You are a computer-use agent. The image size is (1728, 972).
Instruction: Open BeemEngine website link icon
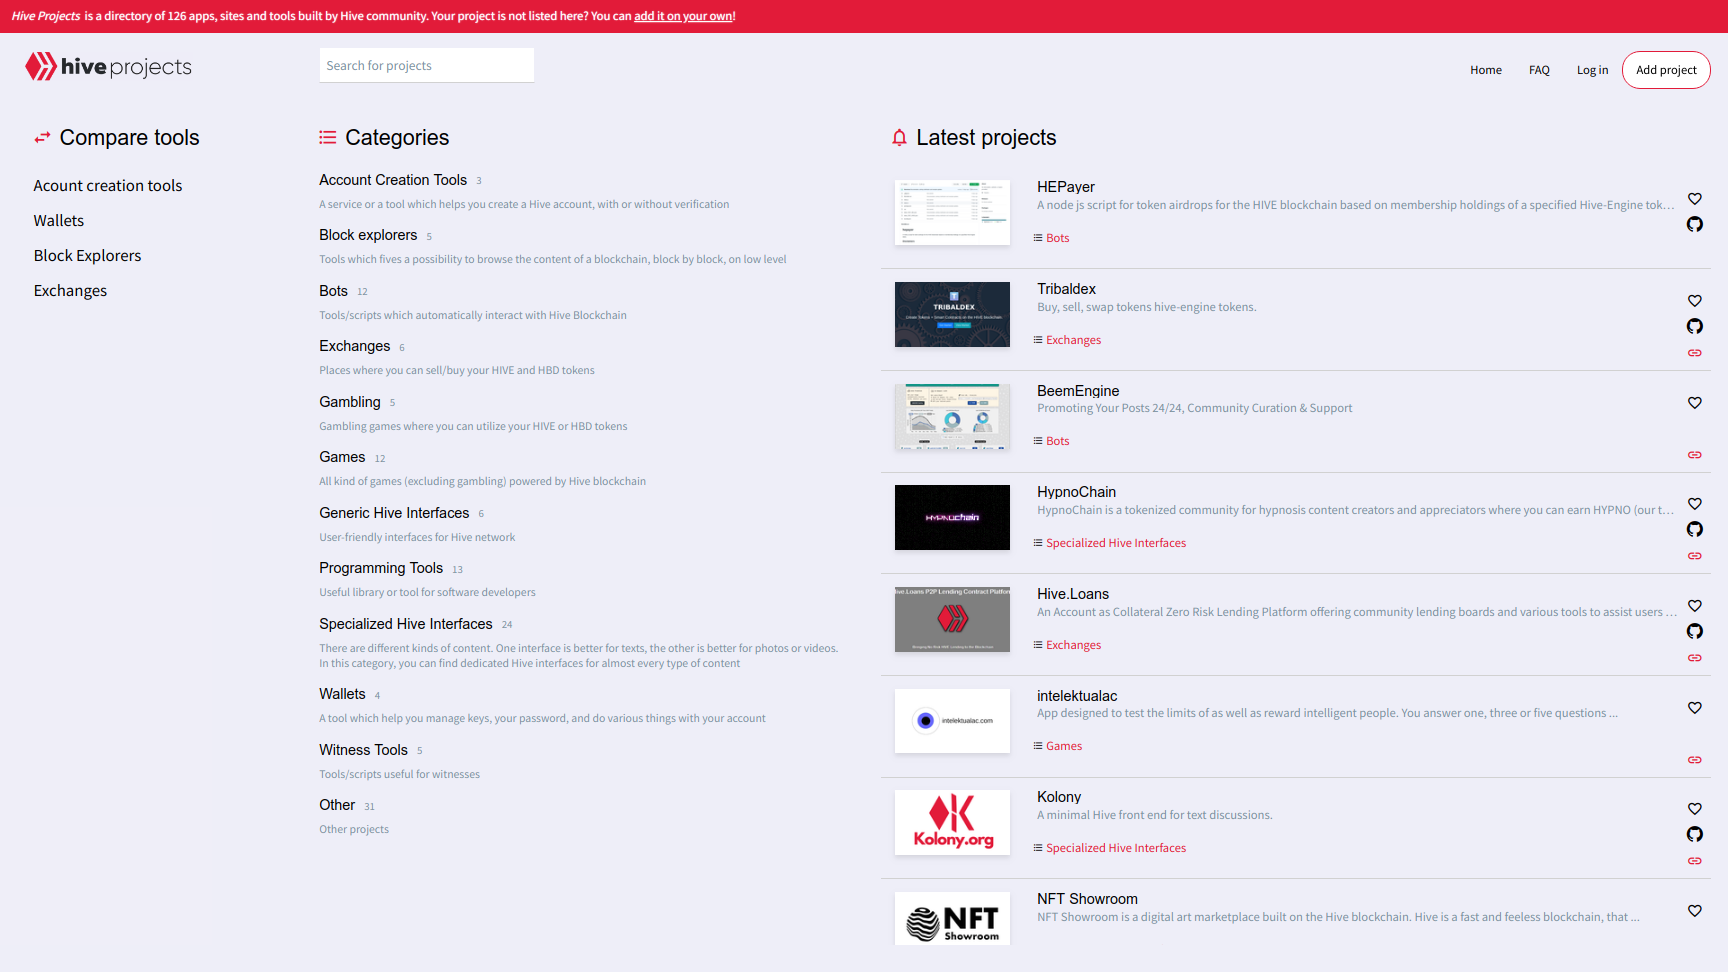pos(1695,455)
